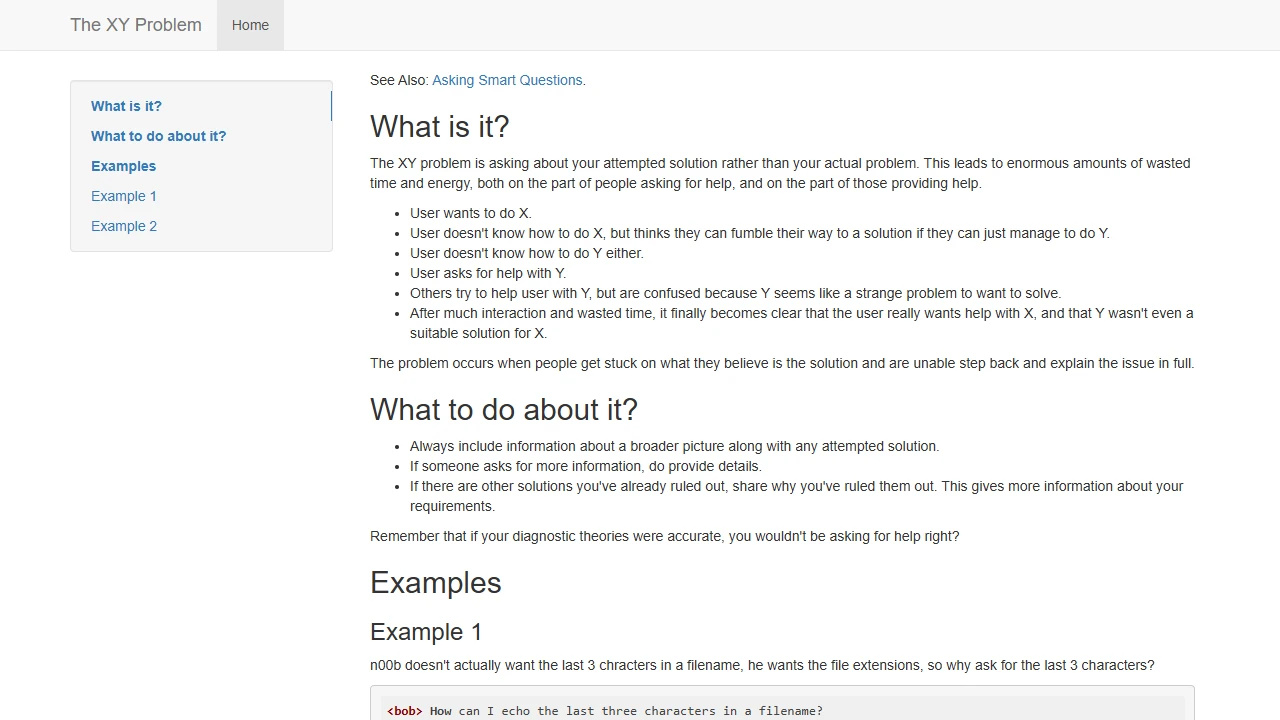Click the n00b file extensions sentence
This screenshot has width=1280, height=720.
click(x=762, y=665)
